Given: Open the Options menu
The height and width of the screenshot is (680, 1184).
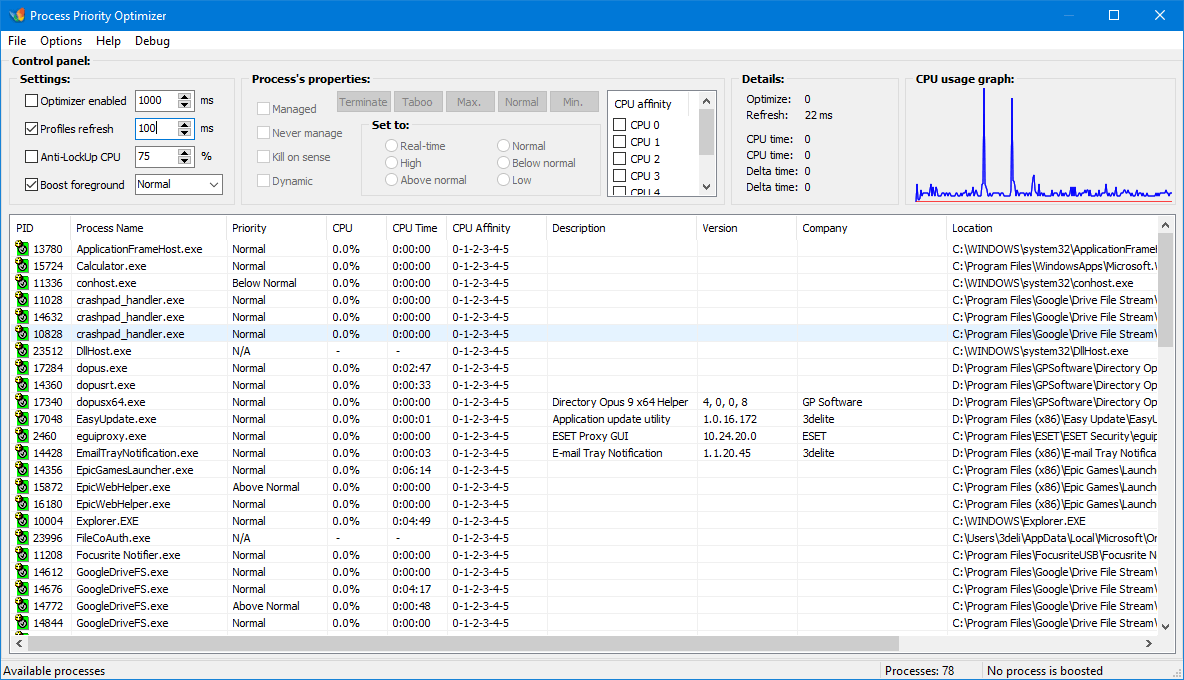Looking at the screenshot, I should click(x=61, y=41).
